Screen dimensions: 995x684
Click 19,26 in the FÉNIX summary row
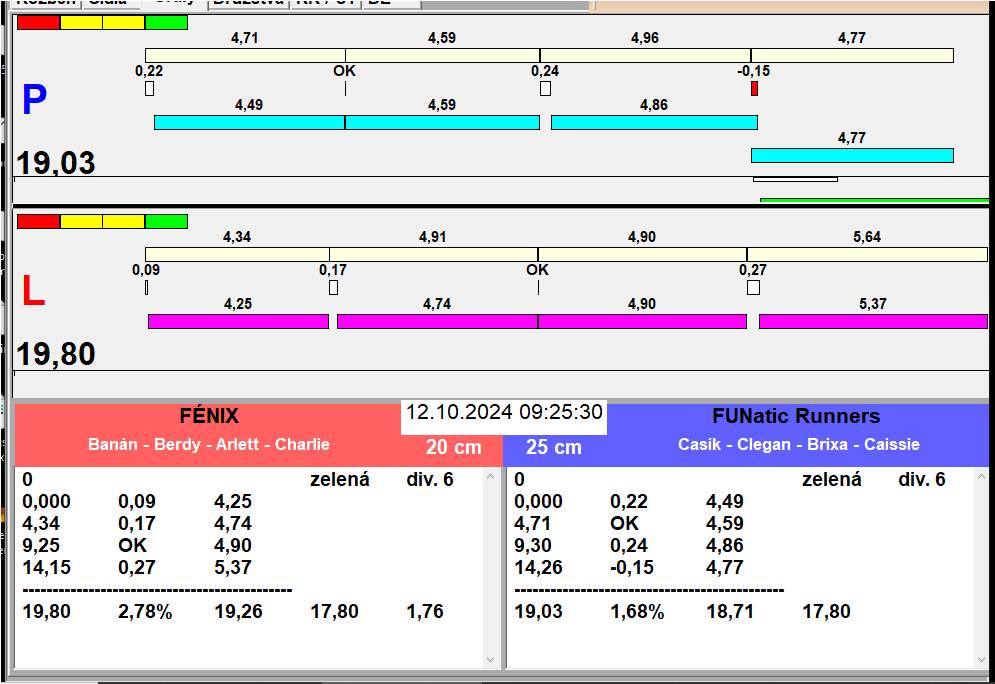239,612
